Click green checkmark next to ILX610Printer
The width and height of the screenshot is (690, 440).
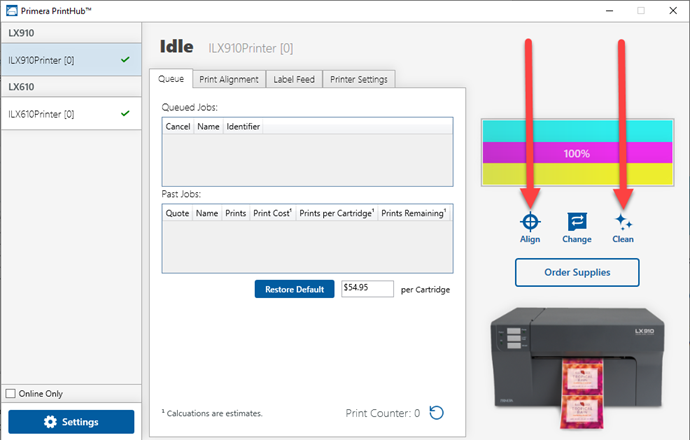(125, 114)
